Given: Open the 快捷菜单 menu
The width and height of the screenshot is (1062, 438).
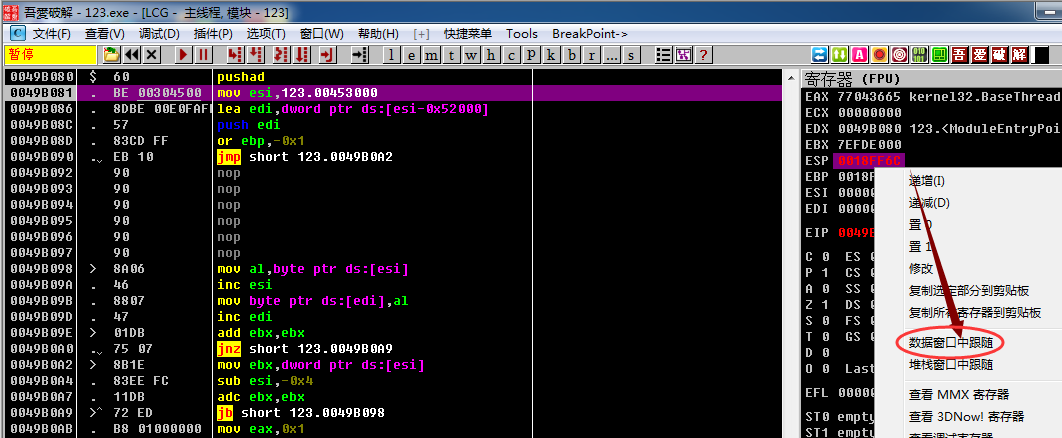Looking at the screenshot, I should pyautogui.click(x=467, y=34).
